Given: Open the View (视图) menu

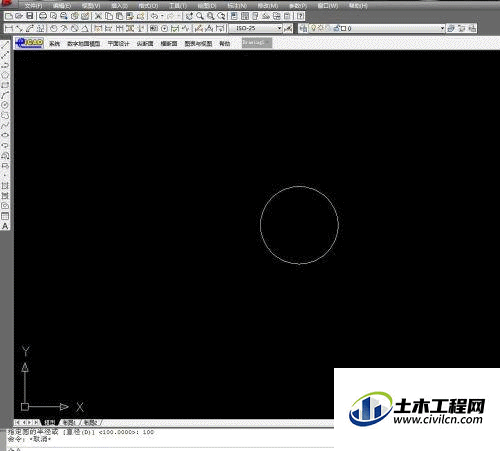Looking at the screenshot, I should 91,5.
